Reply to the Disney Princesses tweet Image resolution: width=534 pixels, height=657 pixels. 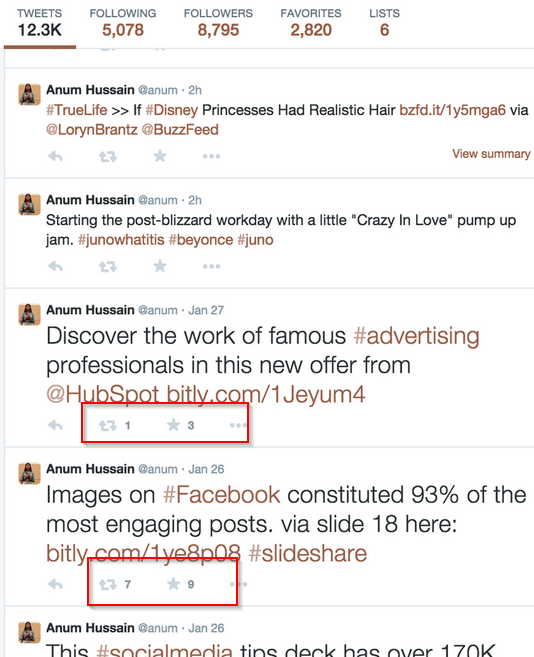[55, 157]
